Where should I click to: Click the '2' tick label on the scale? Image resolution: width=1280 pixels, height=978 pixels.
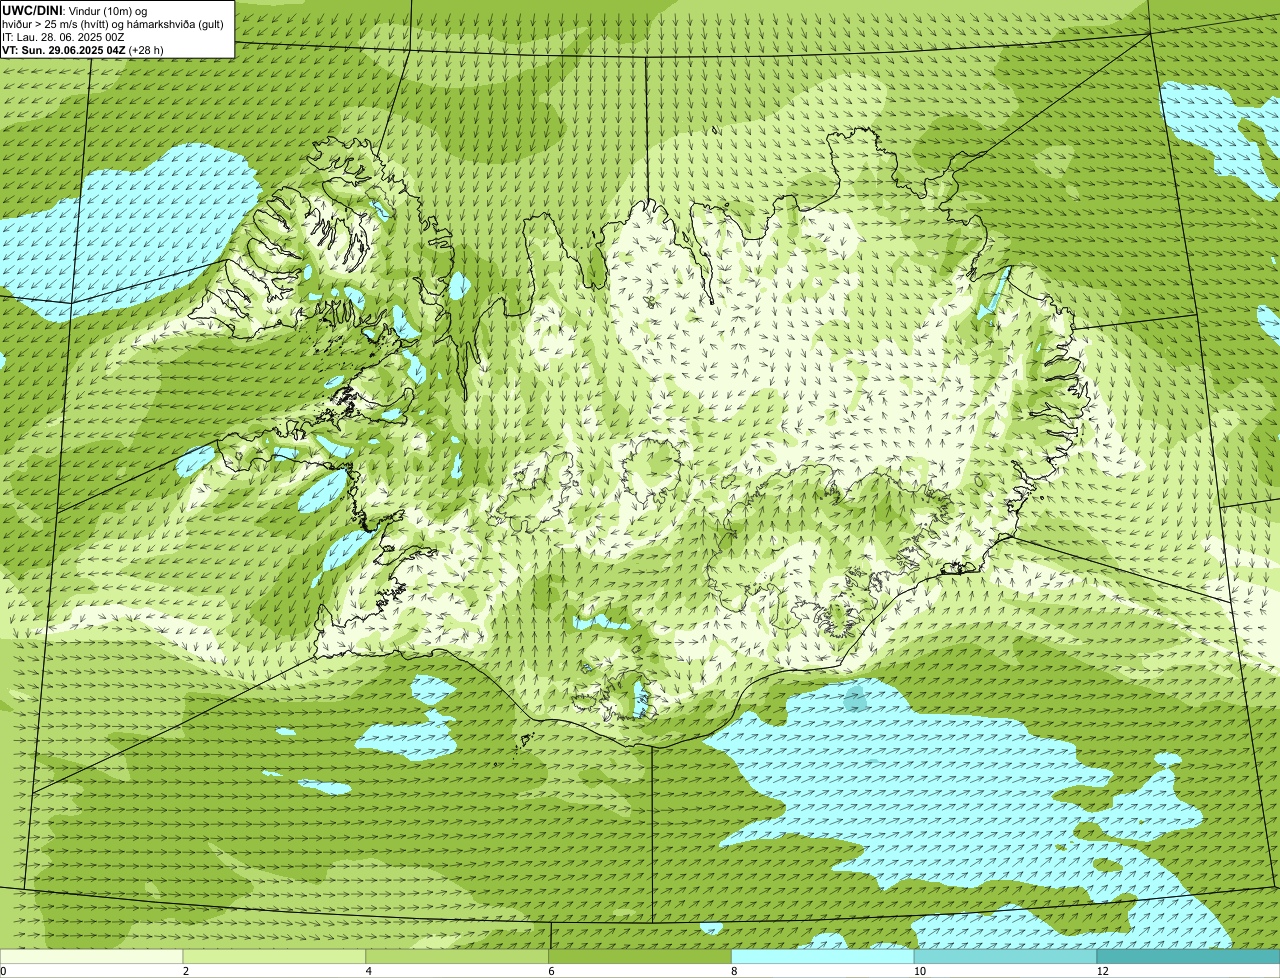[x=186, y=971]
